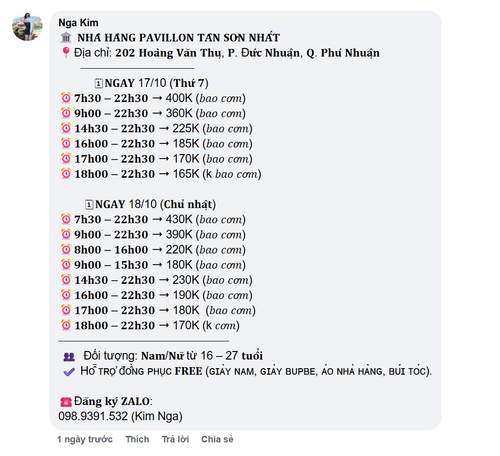Click the address 202 Hoàng Văn Thụ
Image resolution: width=500 pixels, height=456 pixels.
pos(168,53)
